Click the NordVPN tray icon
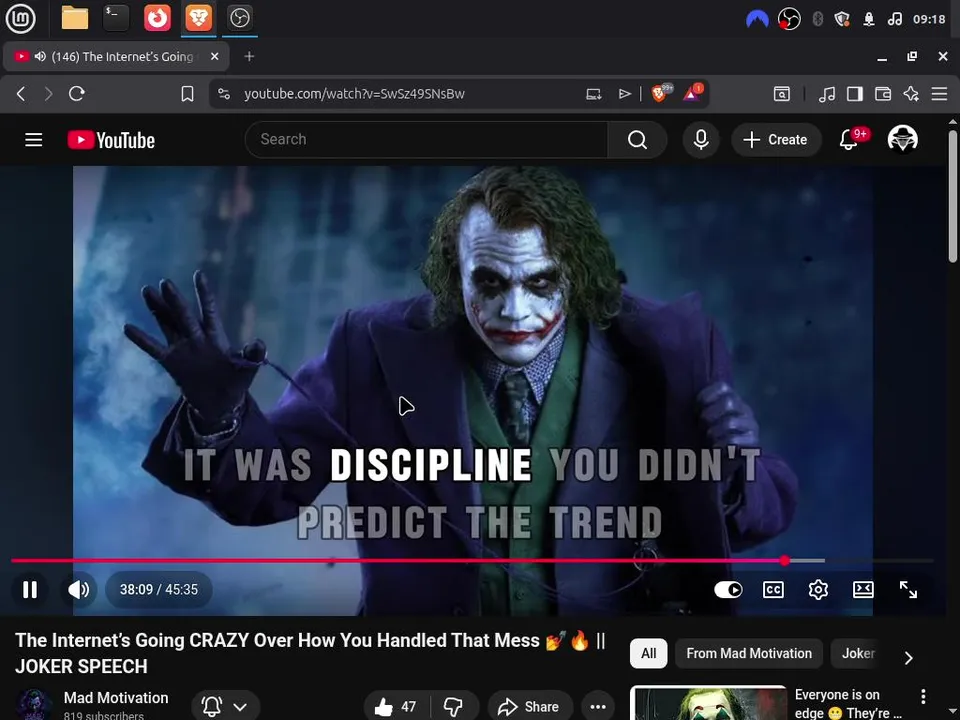This screenshot has width=960, height=720. click(757, 19)
